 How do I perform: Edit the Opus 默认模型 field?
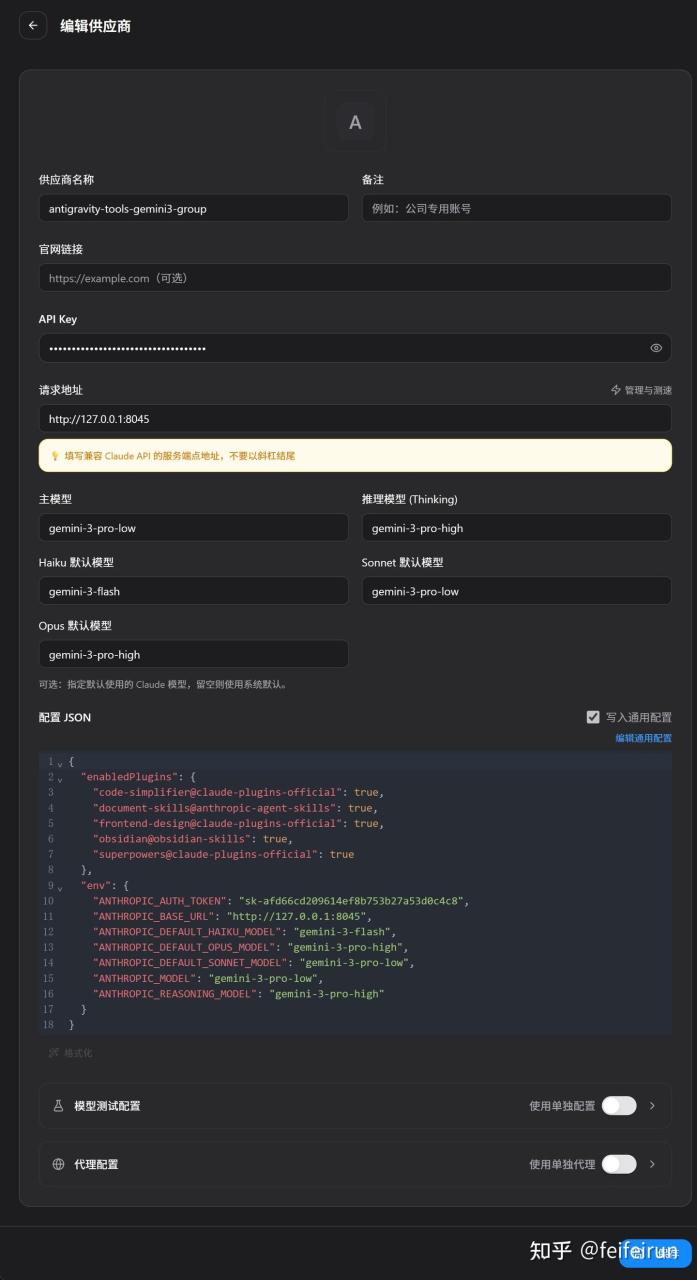(x=193, y=654)
